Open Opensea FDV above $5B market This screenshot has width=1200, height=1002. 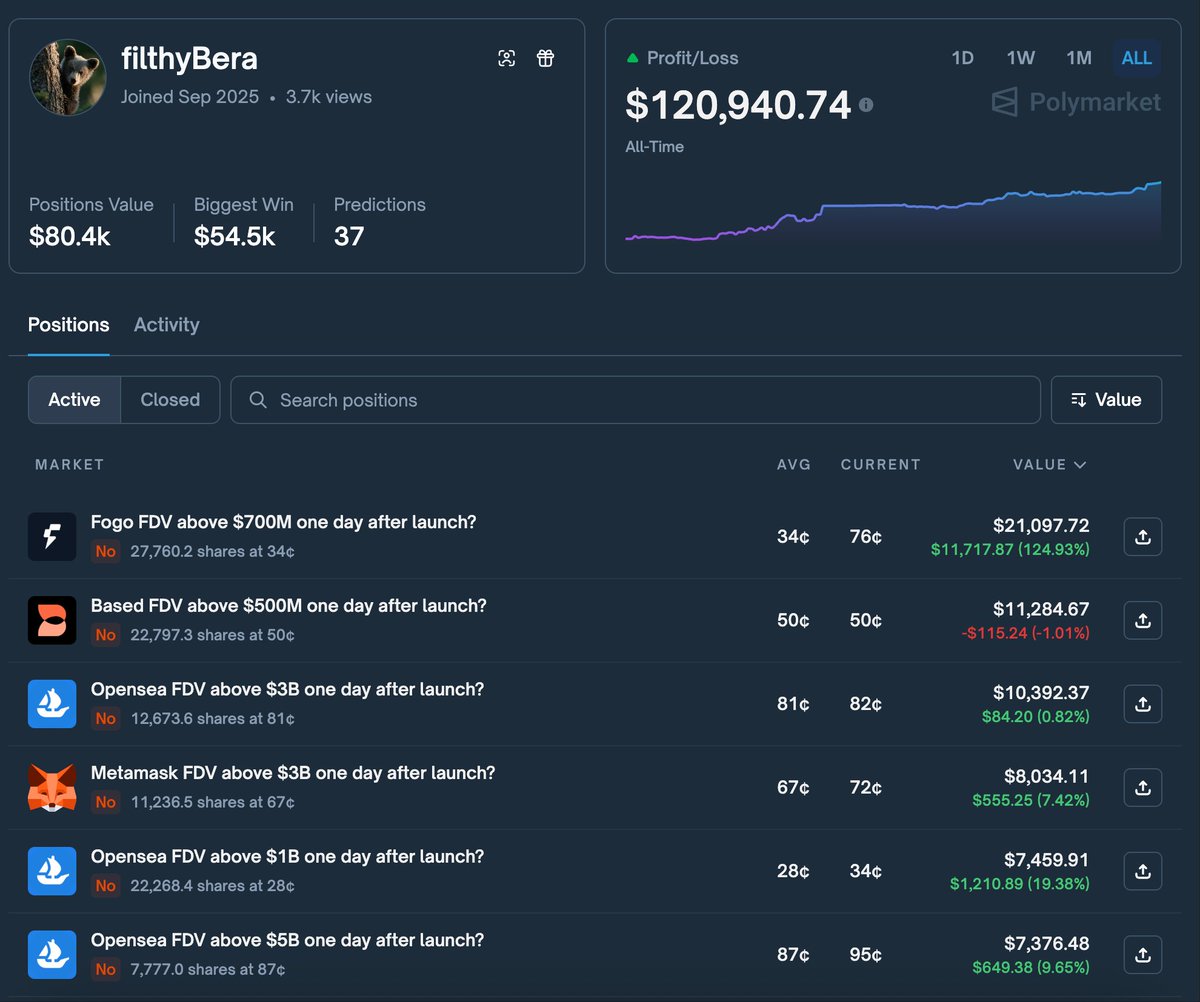click(x=288, y=940)
